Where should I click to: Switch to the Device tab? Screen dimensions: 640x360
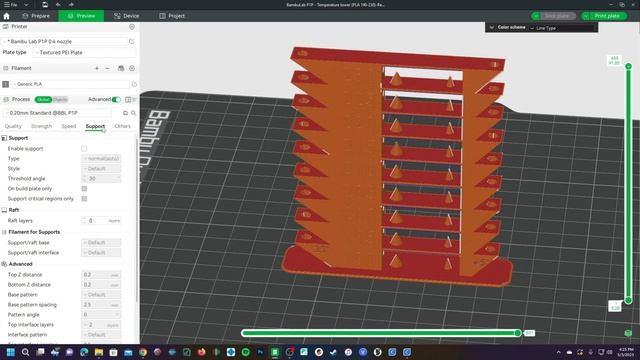tap(127, 16)
